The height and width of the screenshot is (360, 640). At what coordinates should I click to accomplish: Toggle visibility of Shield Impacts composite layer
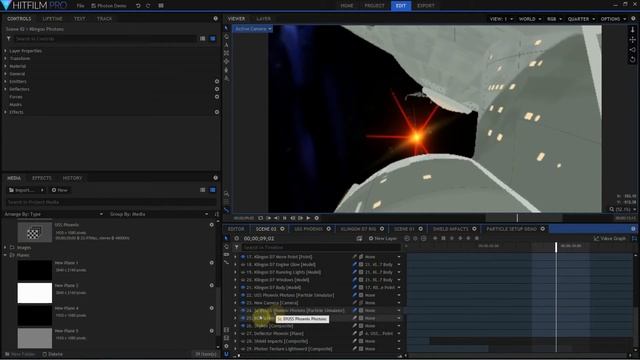[243, 341]
